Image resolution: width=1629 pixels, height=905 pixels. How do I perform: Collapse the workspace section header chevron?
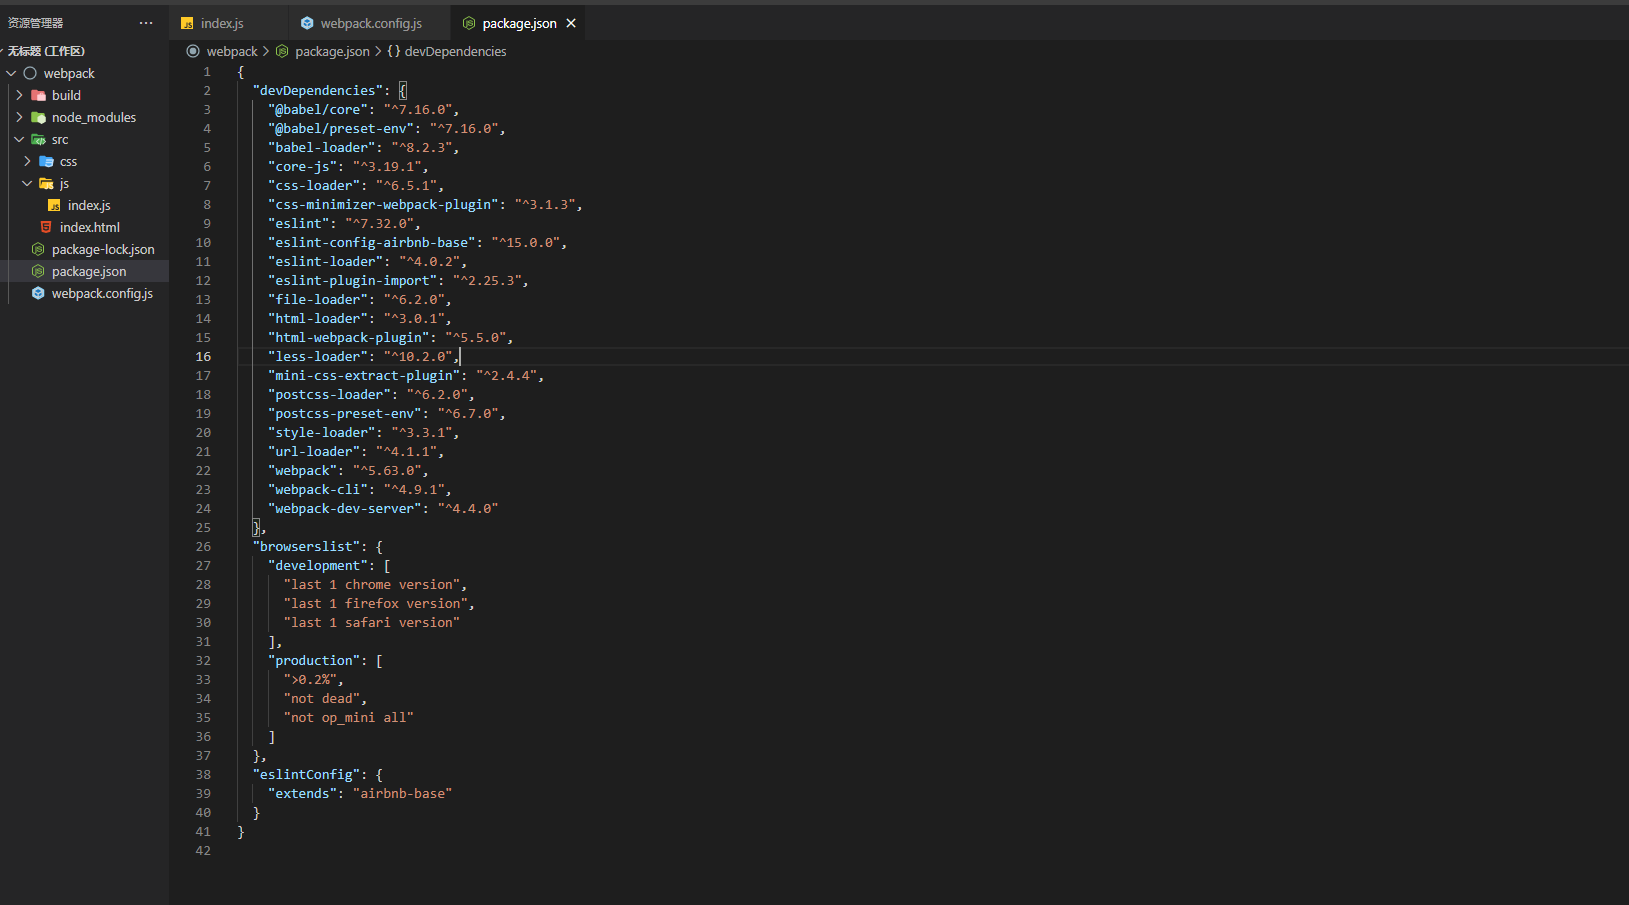point(3,51)
